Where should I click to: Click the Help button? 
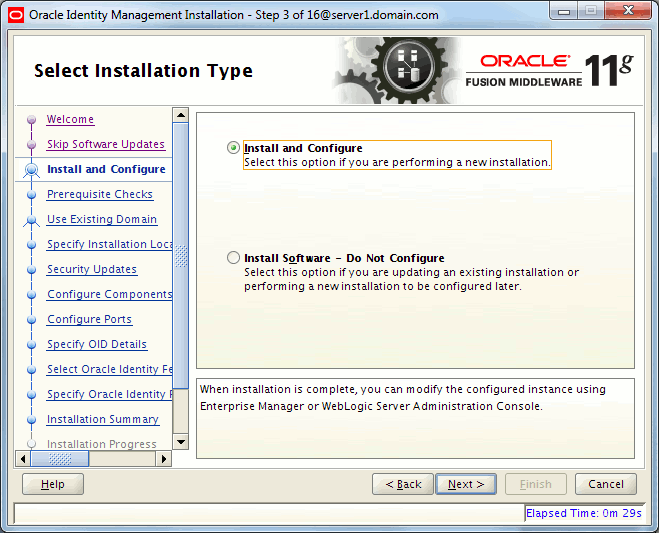click(53, 484)
